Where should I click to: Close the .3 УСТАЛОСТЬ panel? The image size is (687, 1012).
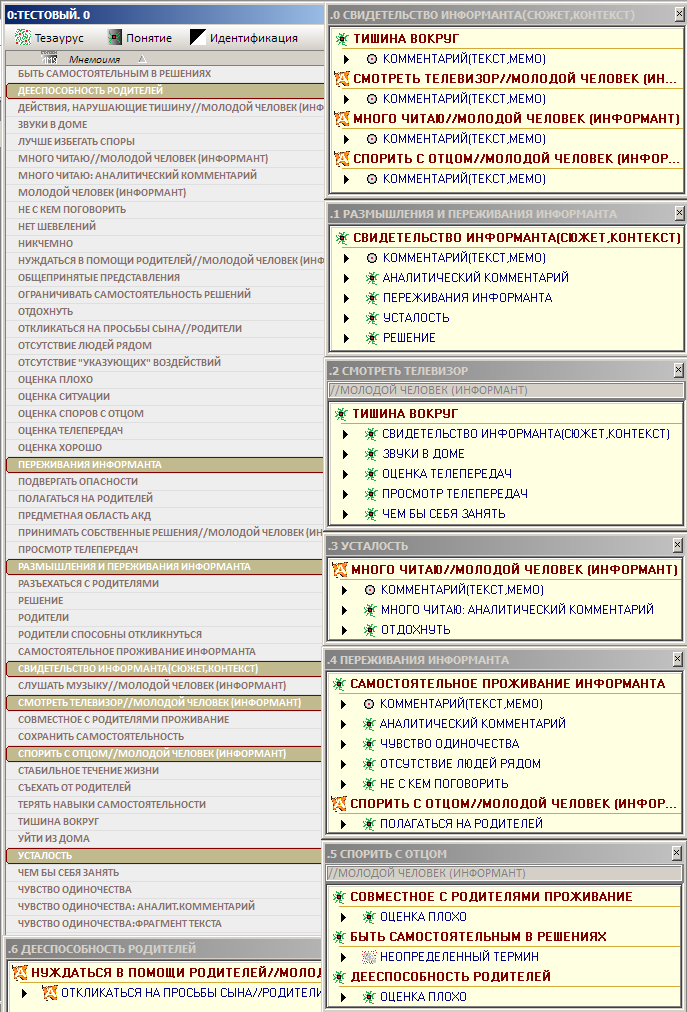pos(677,546)
